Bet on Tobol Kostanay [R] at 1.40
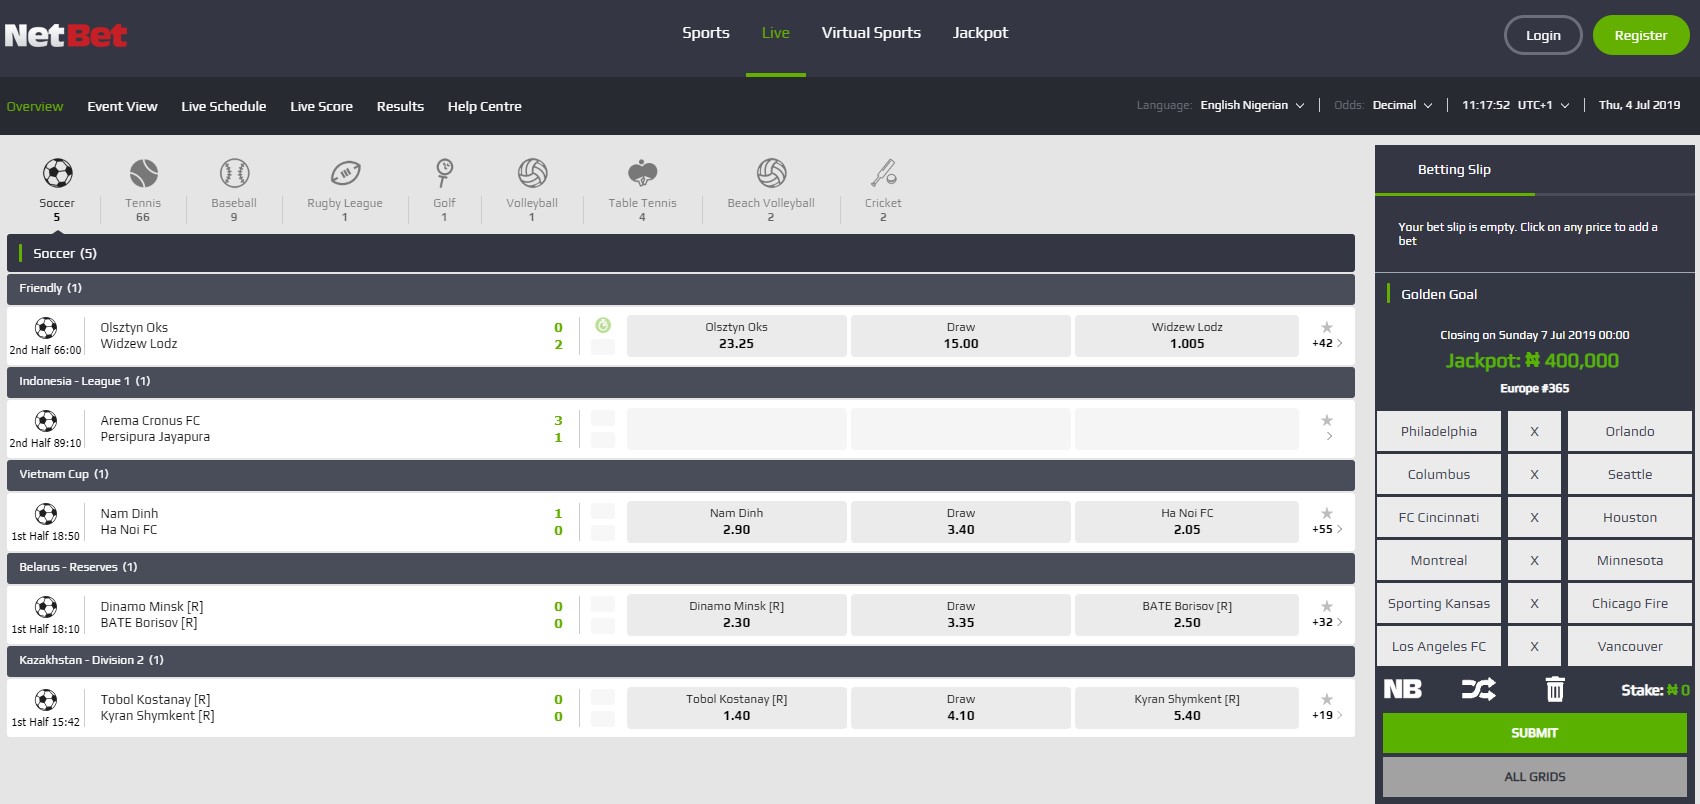Viewport: 1700px width, 804px height. [x=737, y=708]
